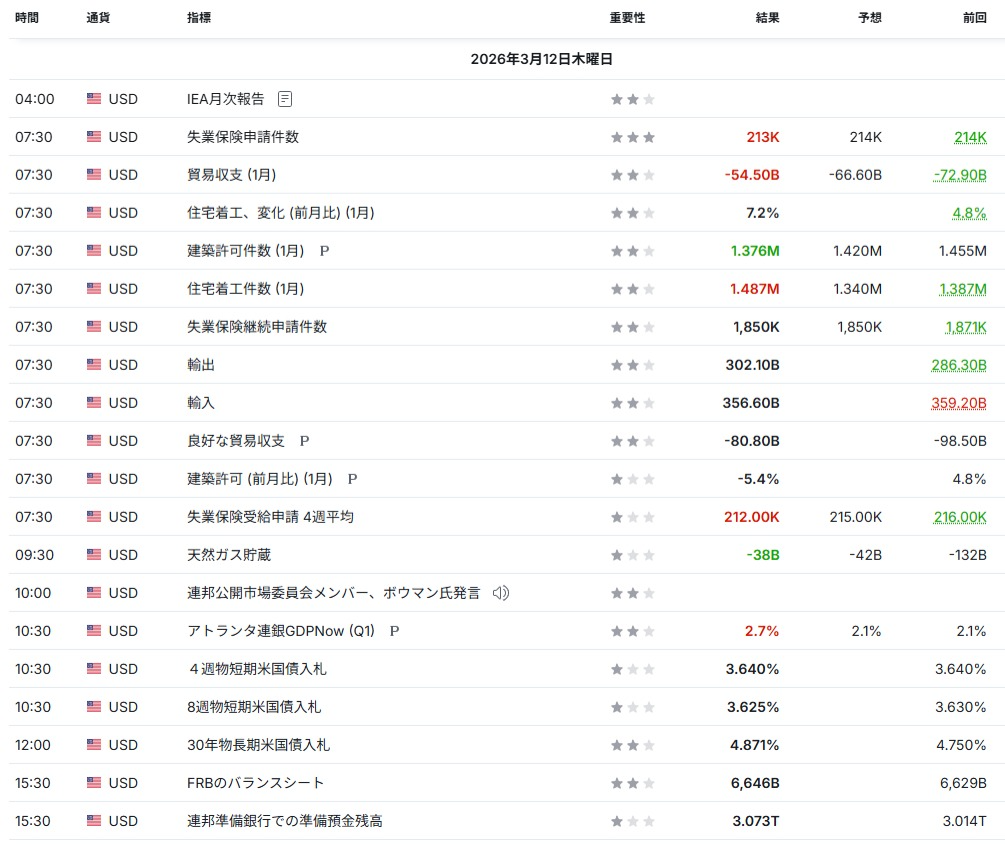Open the 住宅着工件数 (1月) event link
1005x849 pixels.
pos(245,289)
